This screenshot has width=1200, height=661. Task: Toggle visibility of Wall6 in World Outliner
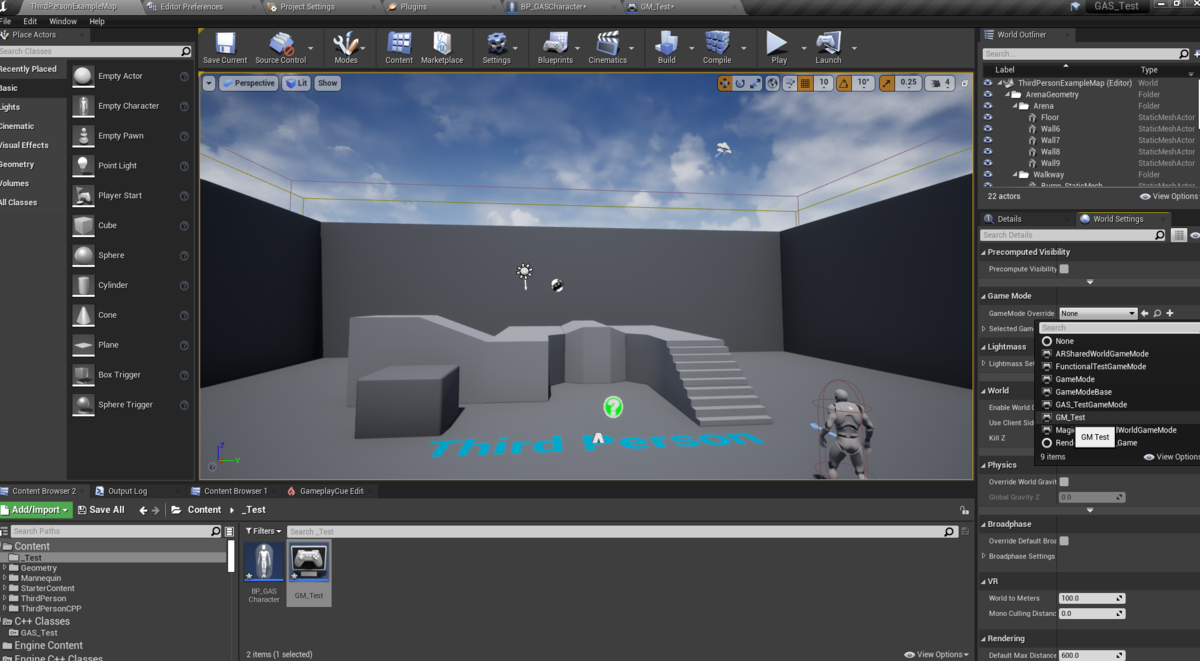[x=988, y=129]
